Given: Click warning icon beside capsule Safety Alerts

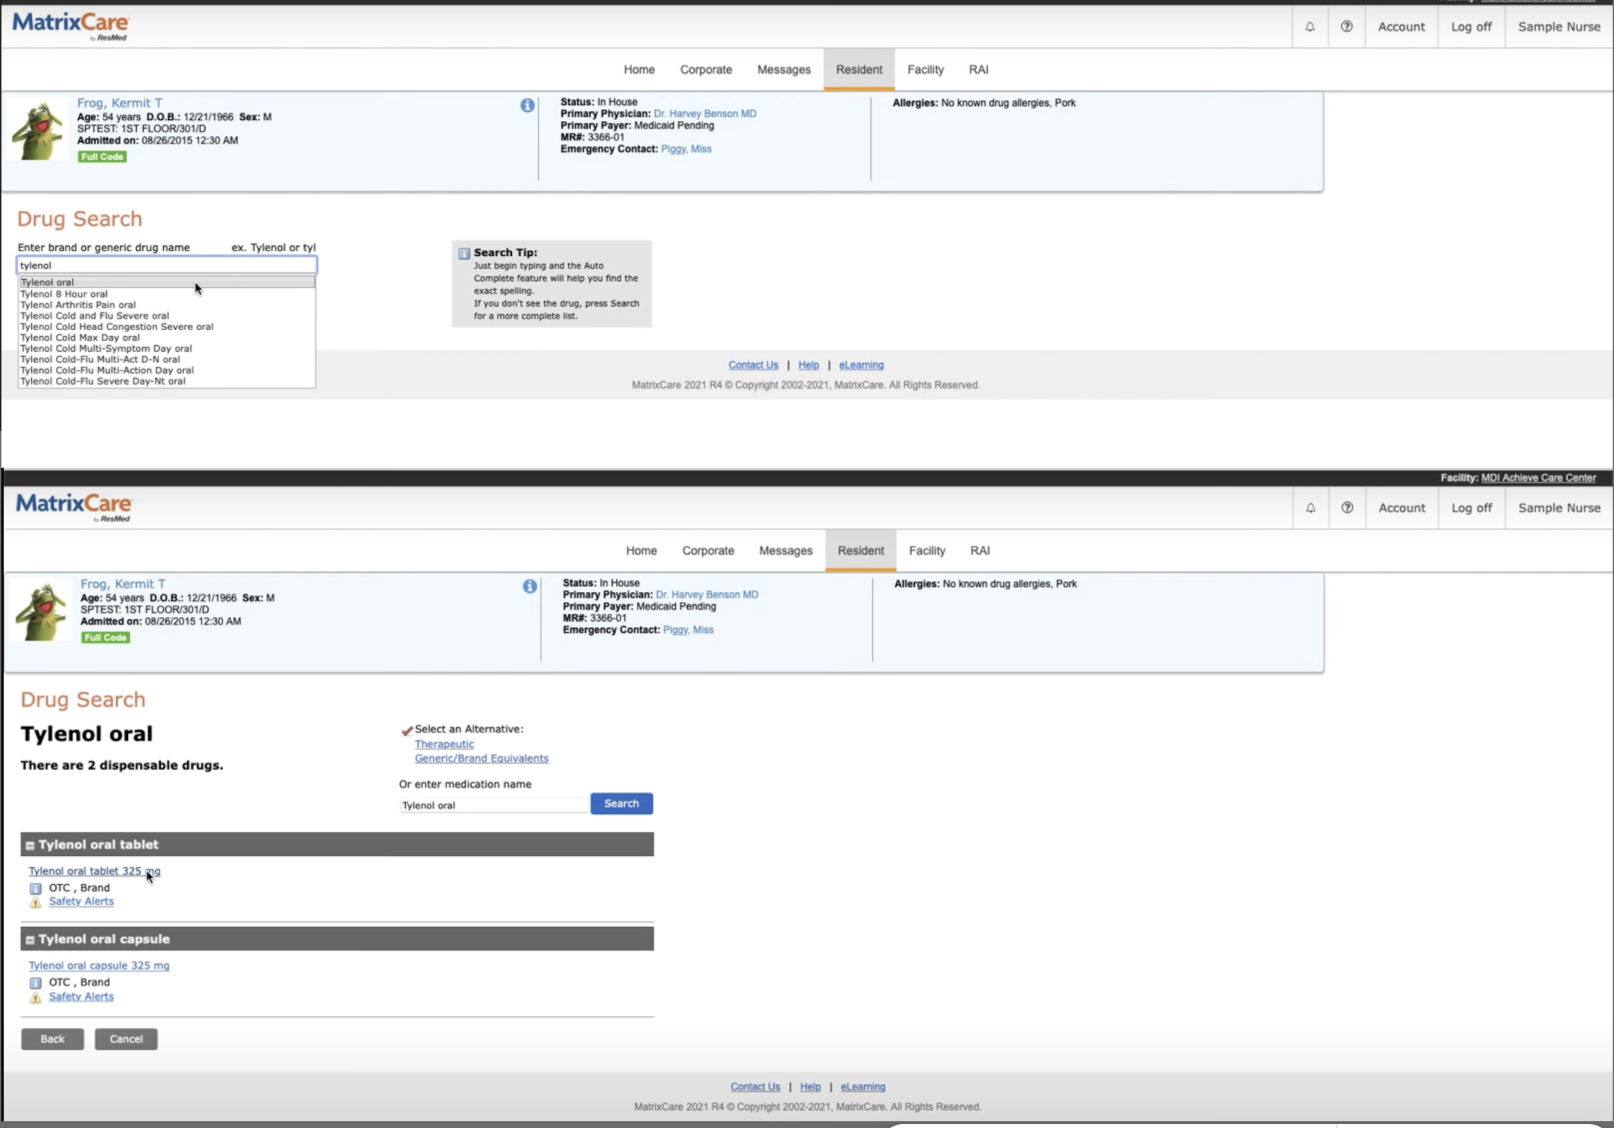Looking at the screenshot, I should [x=36, y=997].
